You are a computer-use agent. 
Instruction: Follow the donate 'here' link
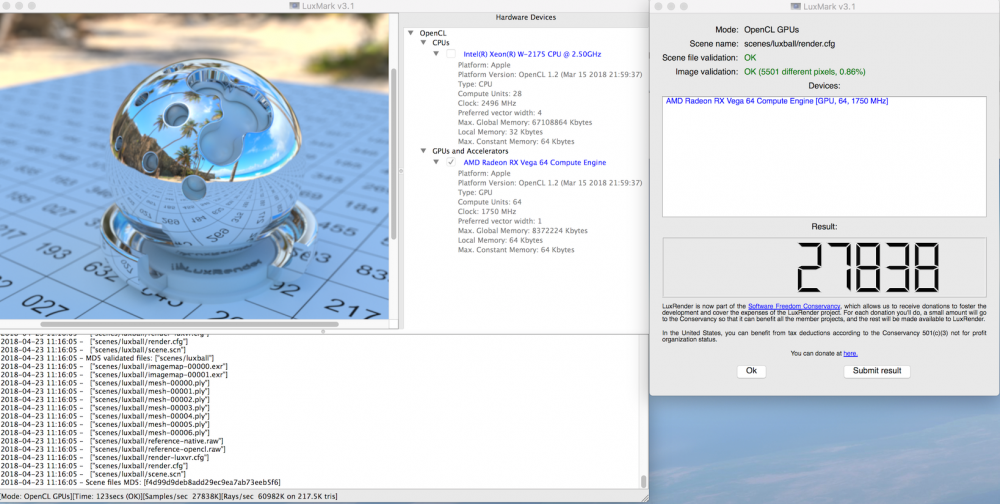[850, 353]
